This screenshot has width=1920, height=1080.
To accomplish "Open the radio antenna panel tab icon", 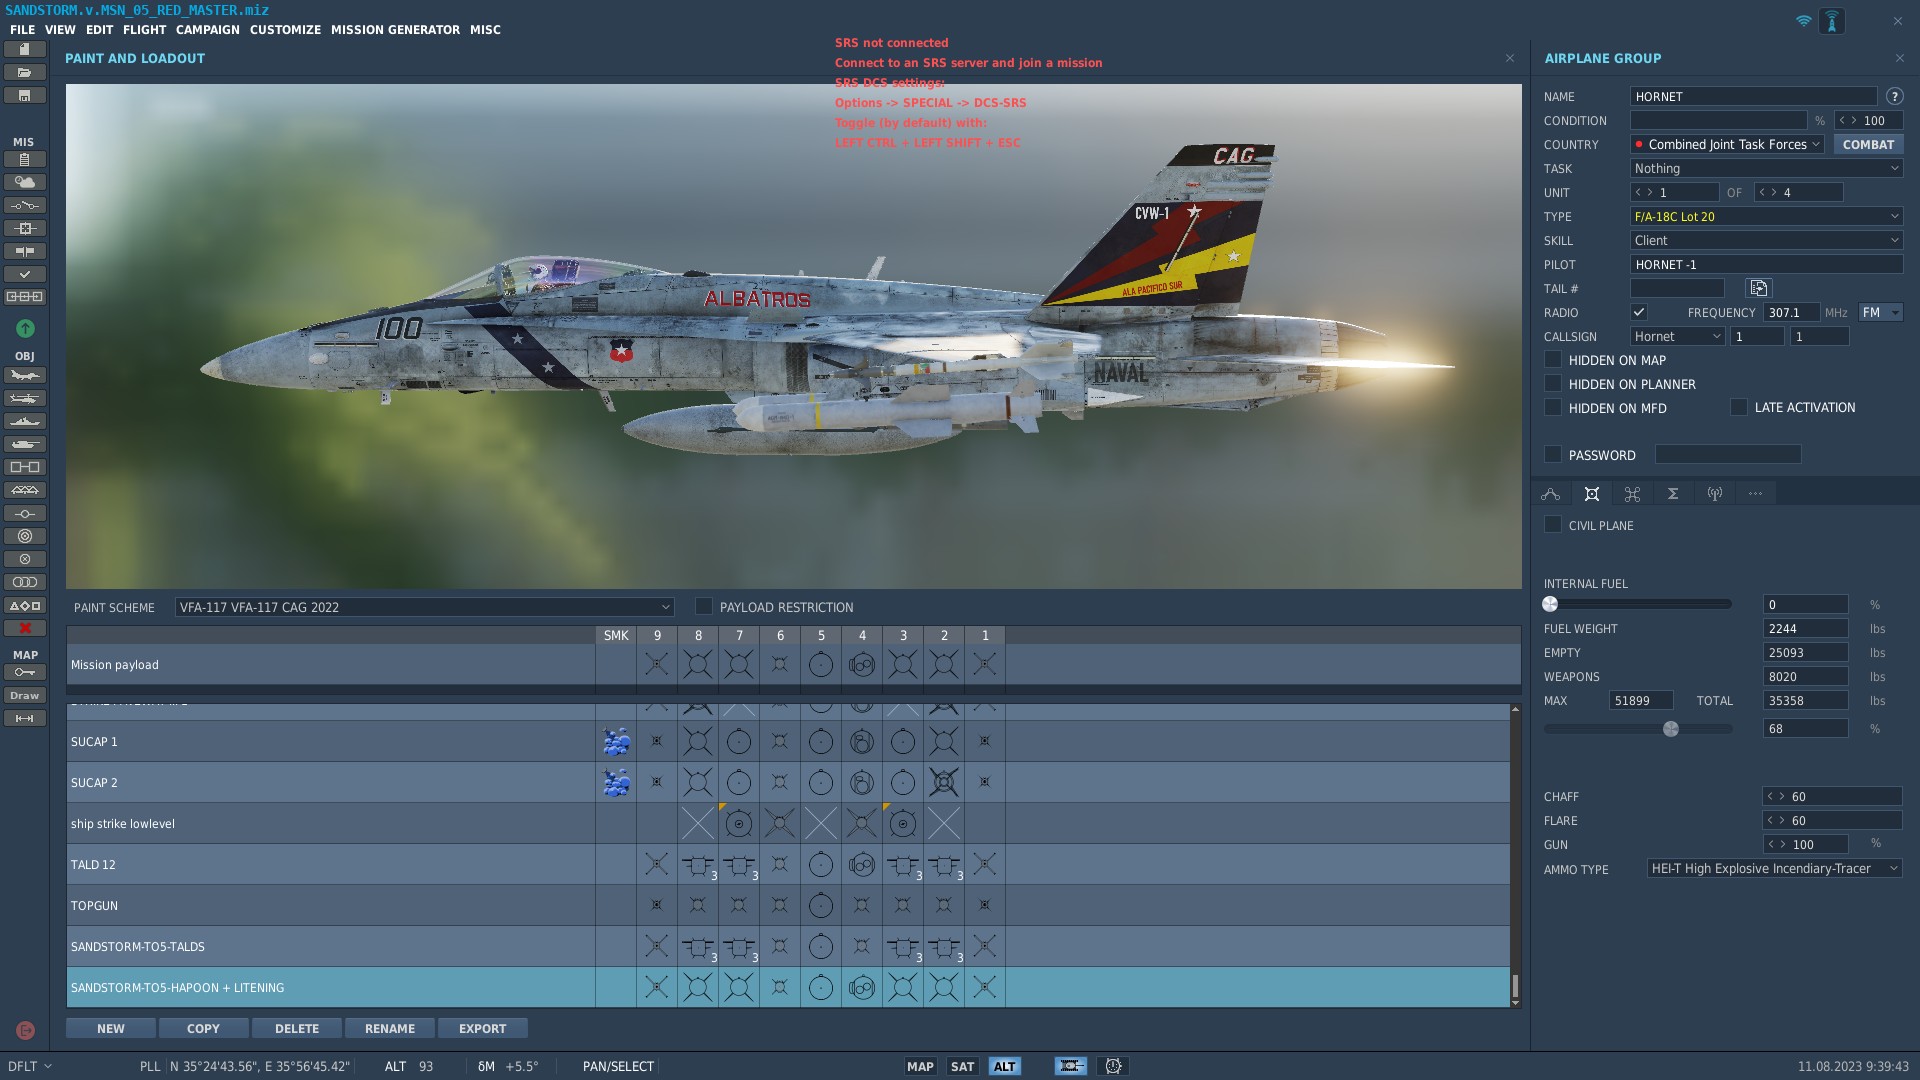I will 1714,494.
